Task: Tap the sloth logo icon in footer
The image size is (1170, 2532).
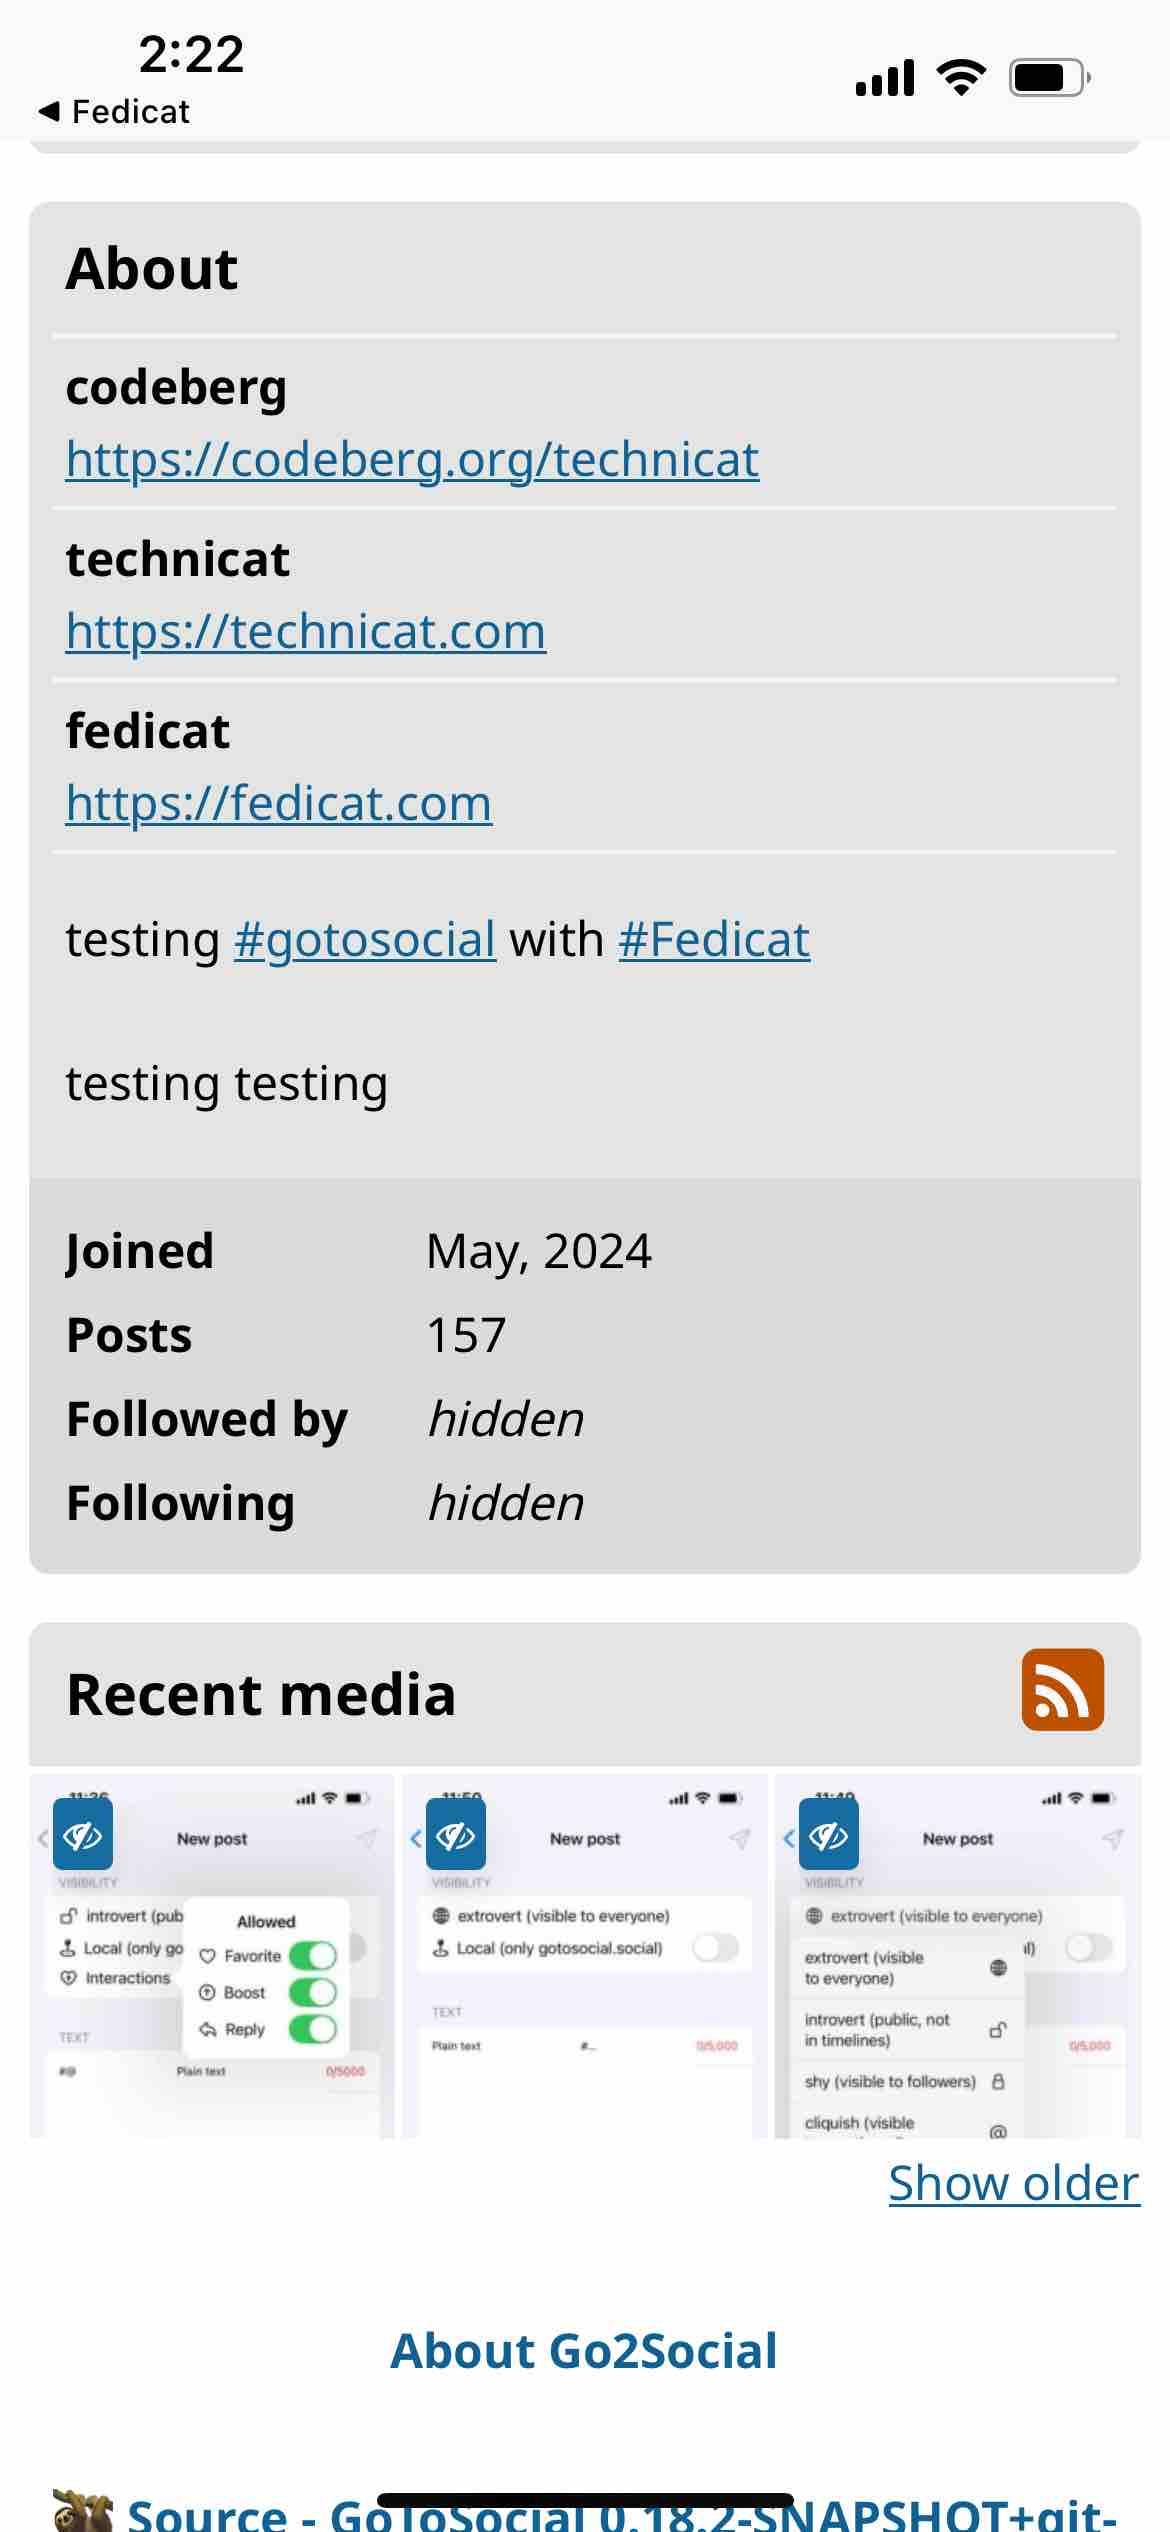Action: click(x=82, y=2512)
